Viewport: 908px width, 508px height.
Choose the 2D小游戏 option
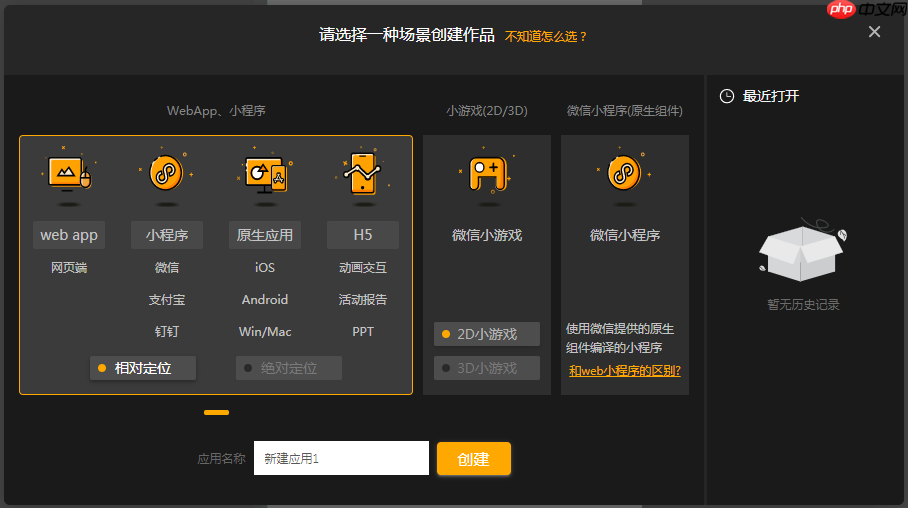point(487,334)
